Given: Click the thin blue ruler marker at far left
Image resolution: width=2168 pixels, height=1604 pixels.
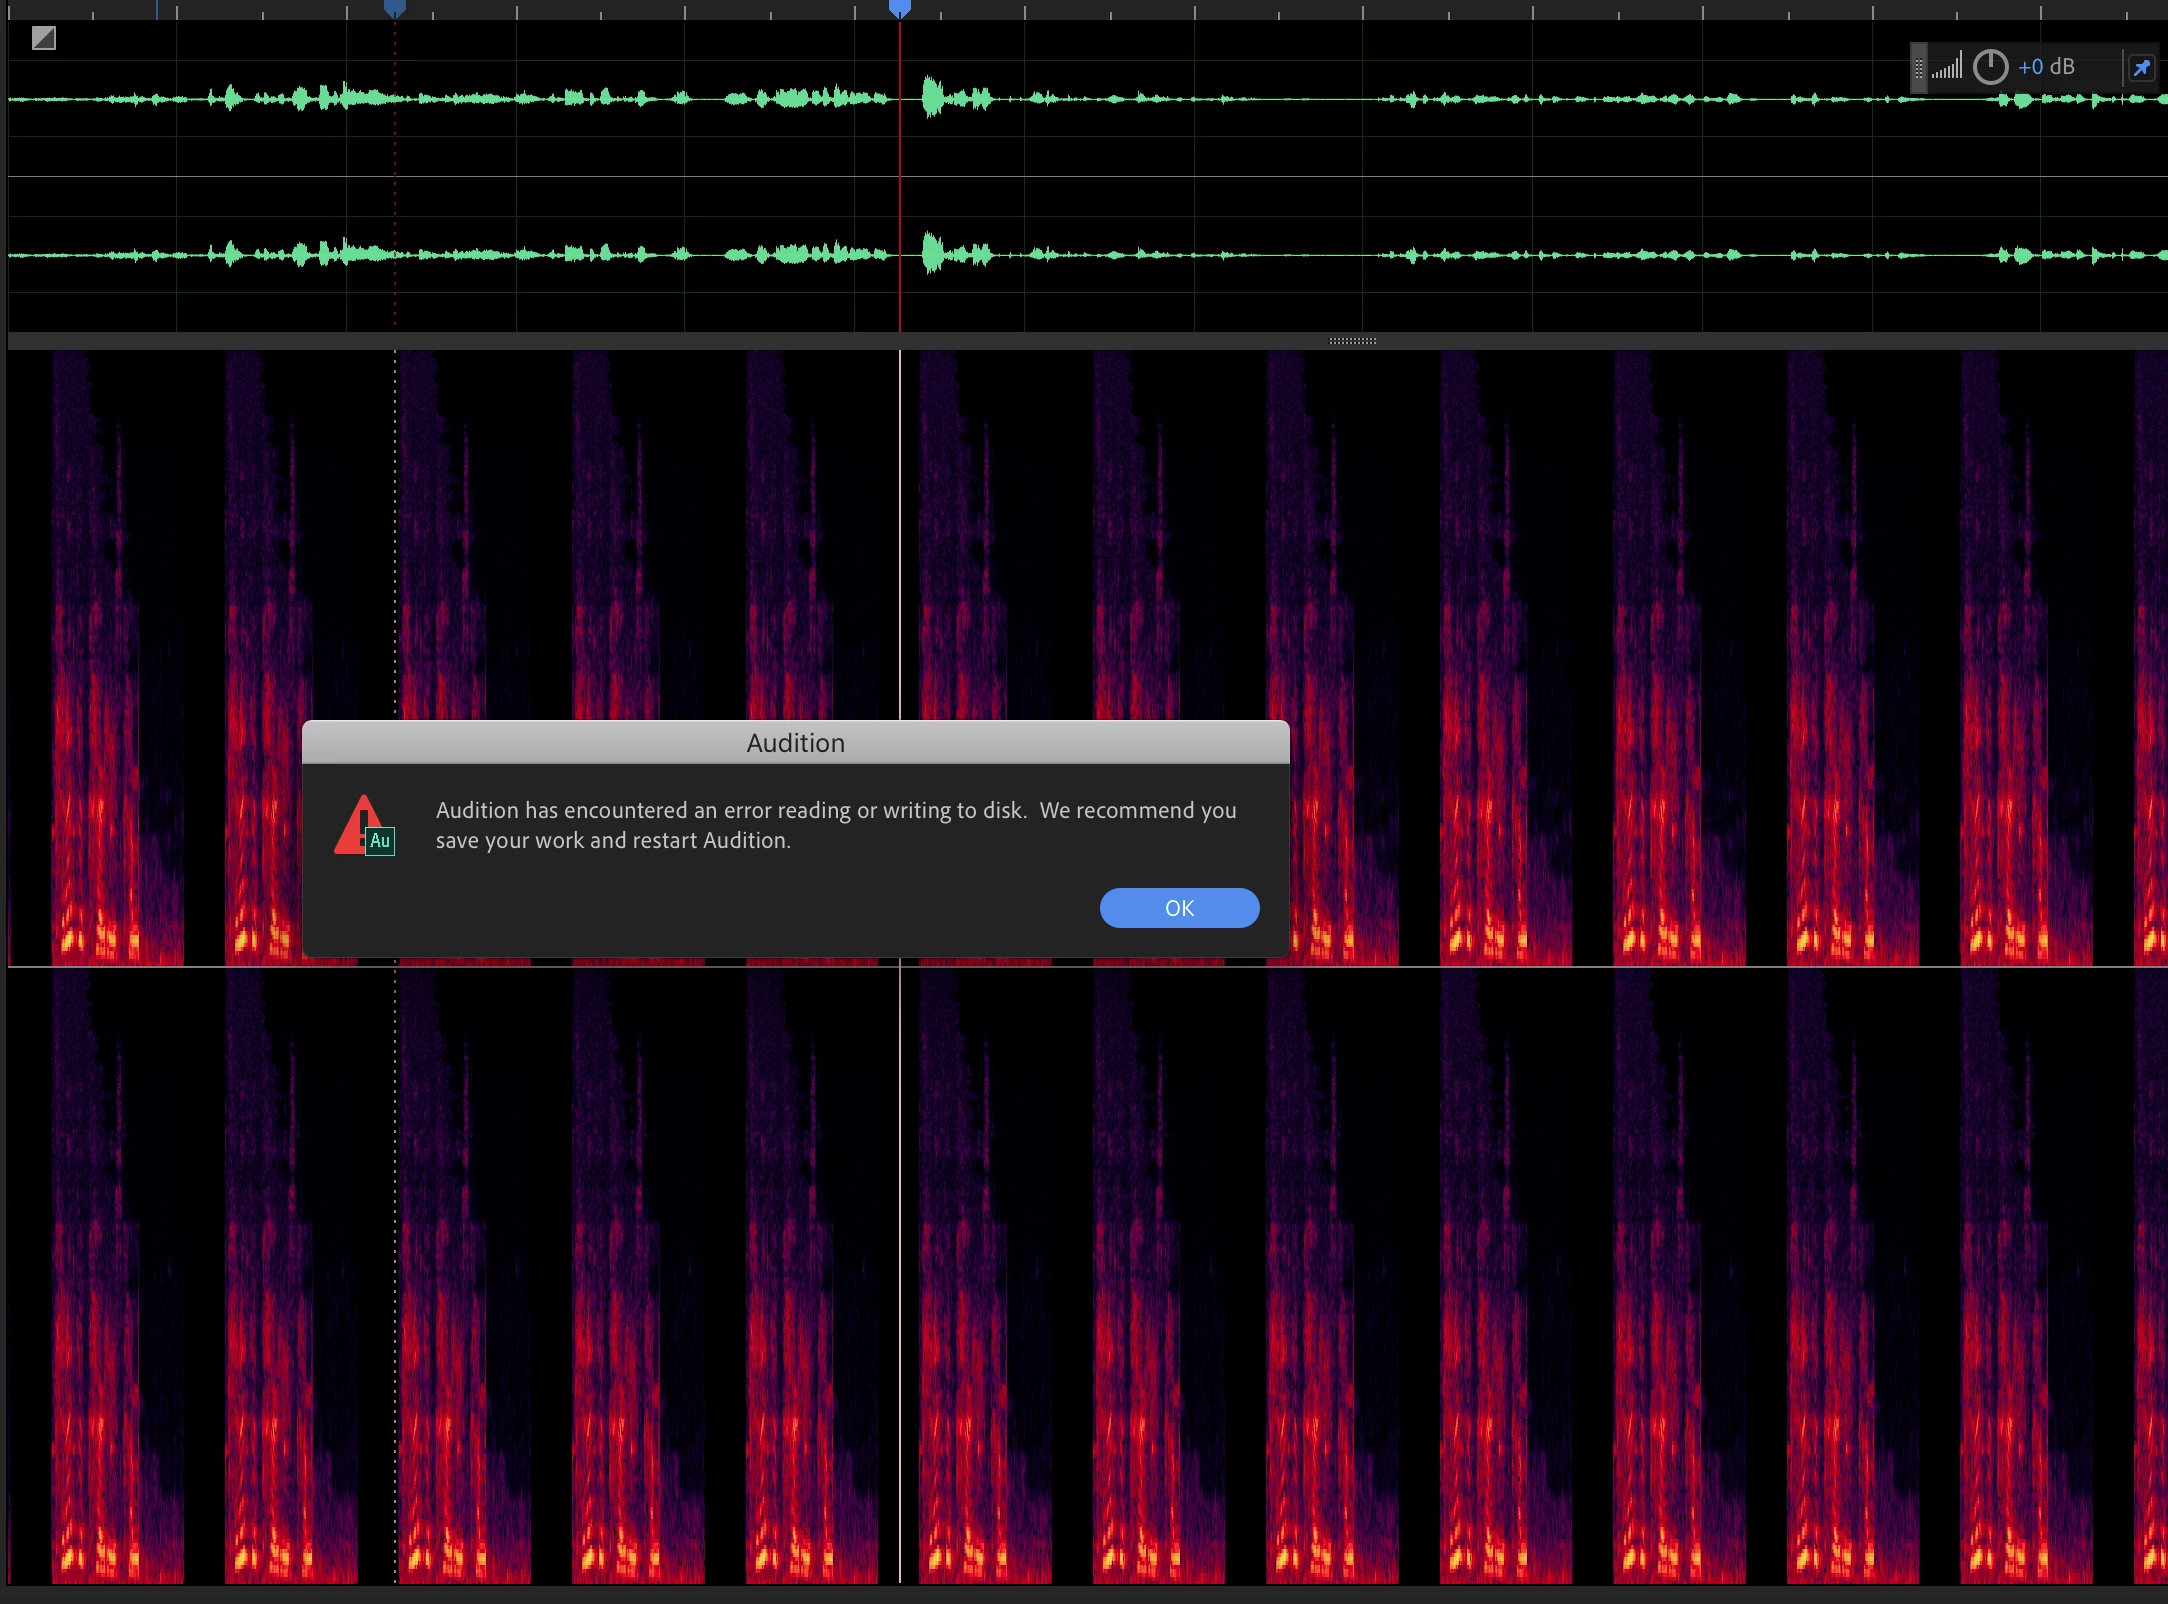Looking at the screenshot, I should (x=157, y=9).
